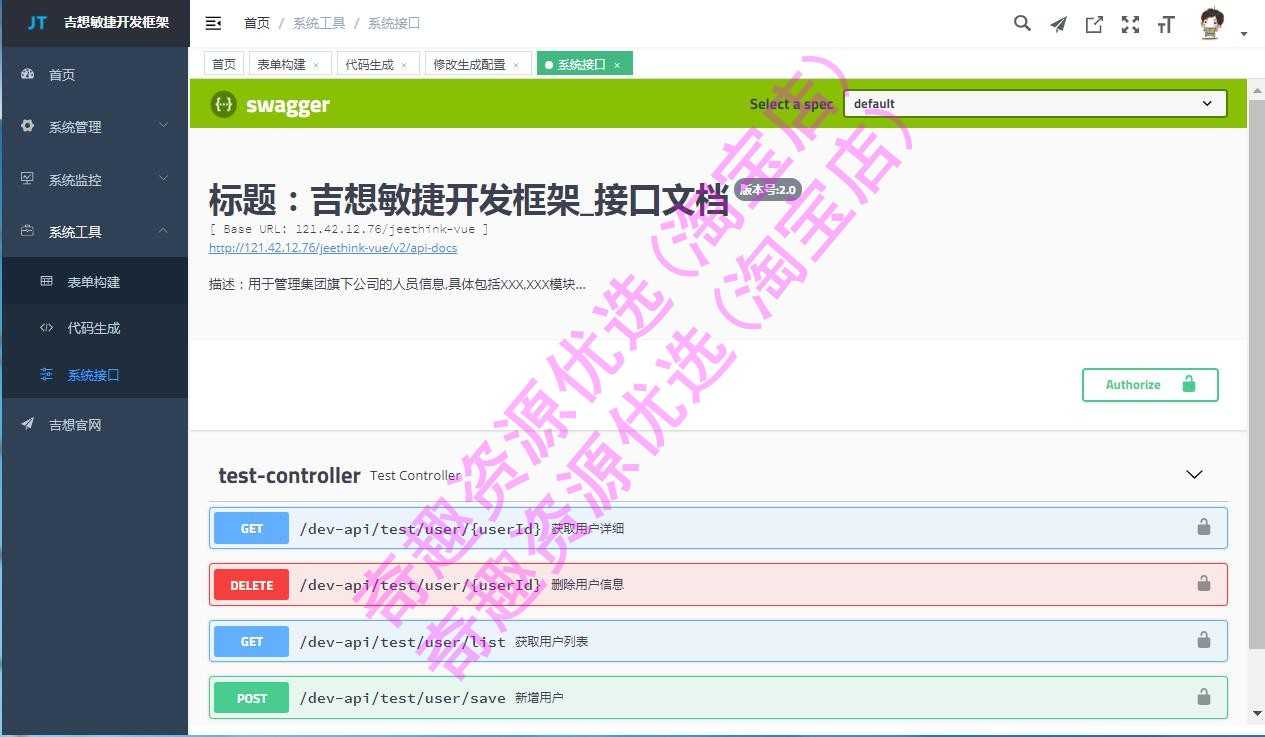This screenshot has width=1265, height=737.
Task: Click the JT logo in sidebar
Action: point(37,22)
